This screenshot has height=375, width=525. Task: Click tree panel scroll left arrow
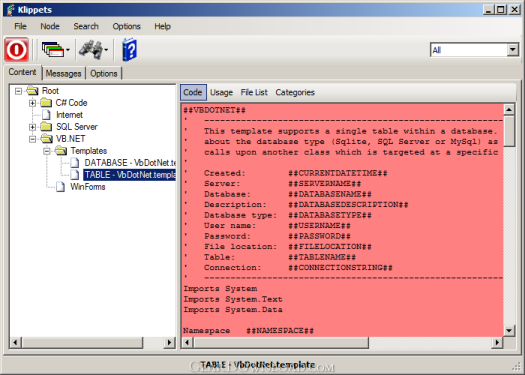tap(15, 343)
